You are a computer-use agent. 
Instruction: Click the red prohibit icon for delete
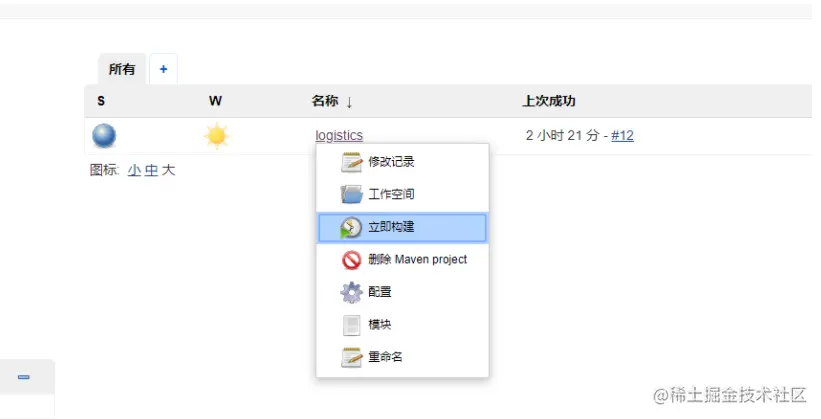tap(351, 260)
